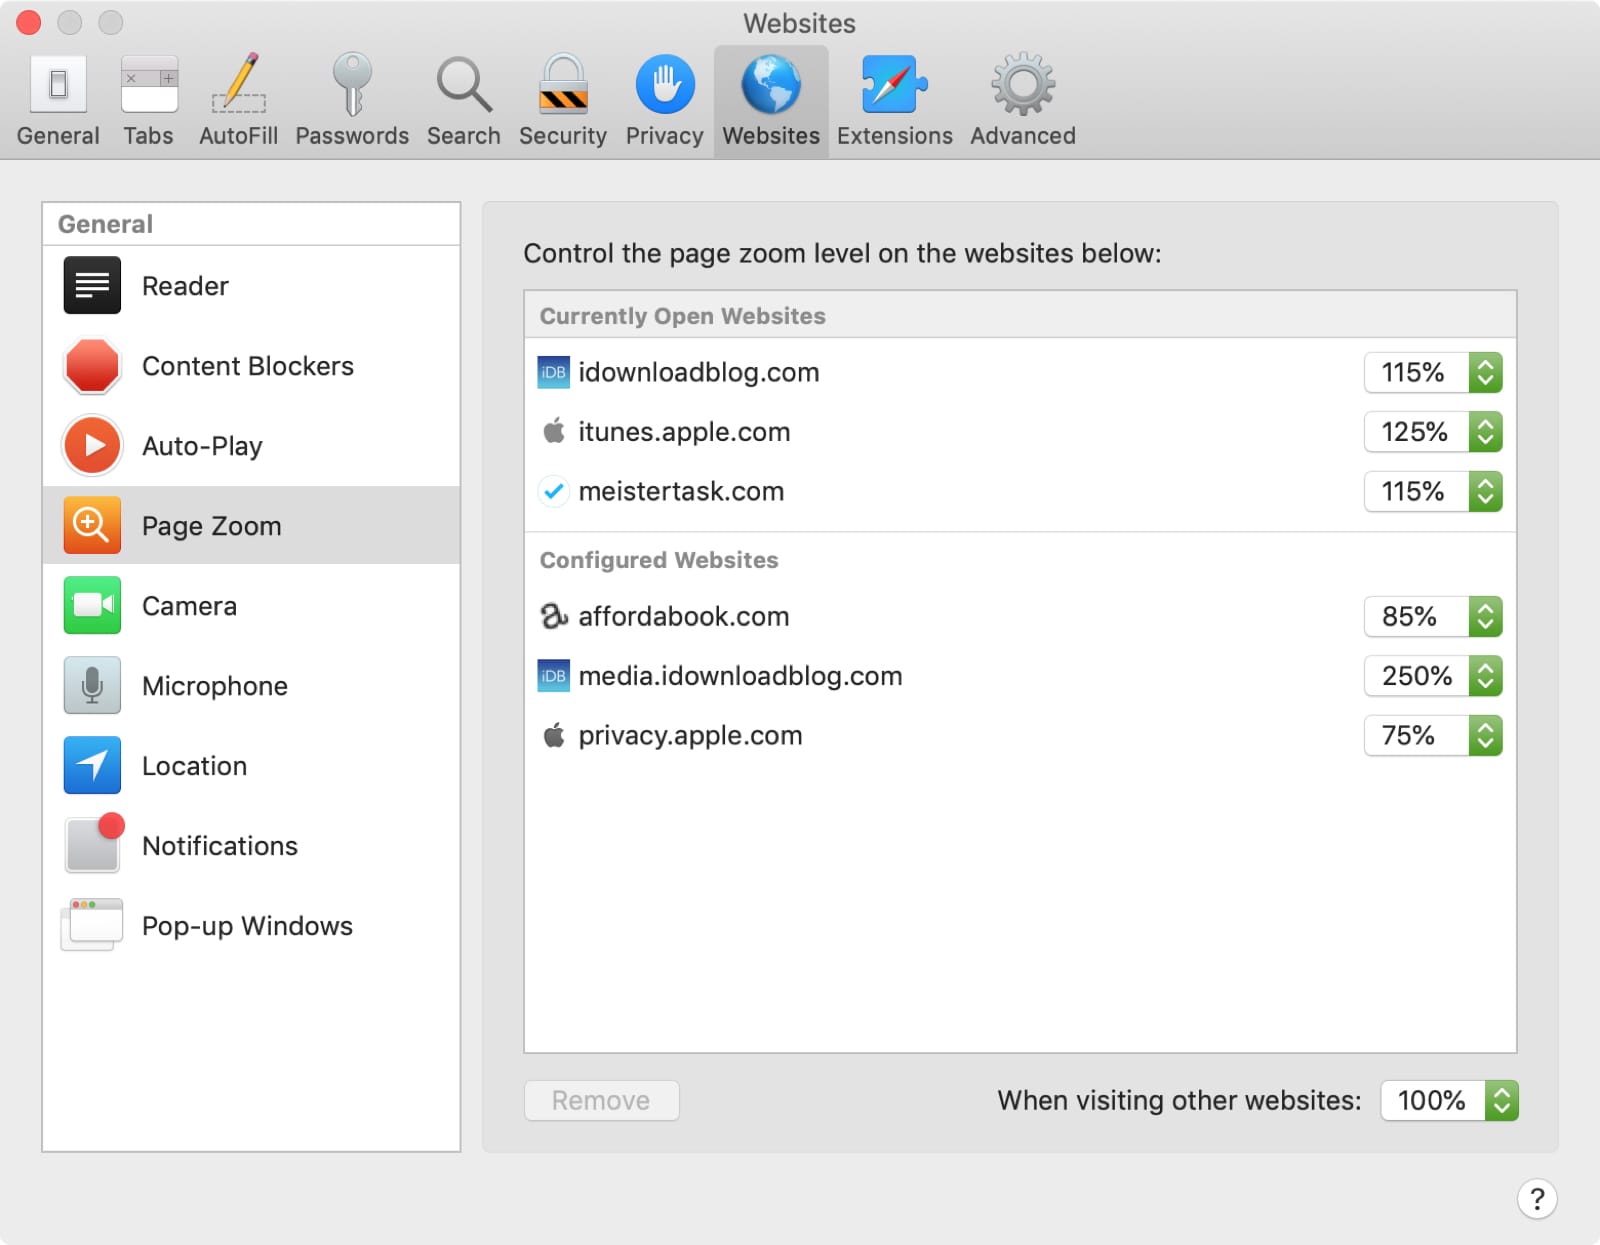Click the media.idownloadblog.com favicon

click(x=554, y=676)
